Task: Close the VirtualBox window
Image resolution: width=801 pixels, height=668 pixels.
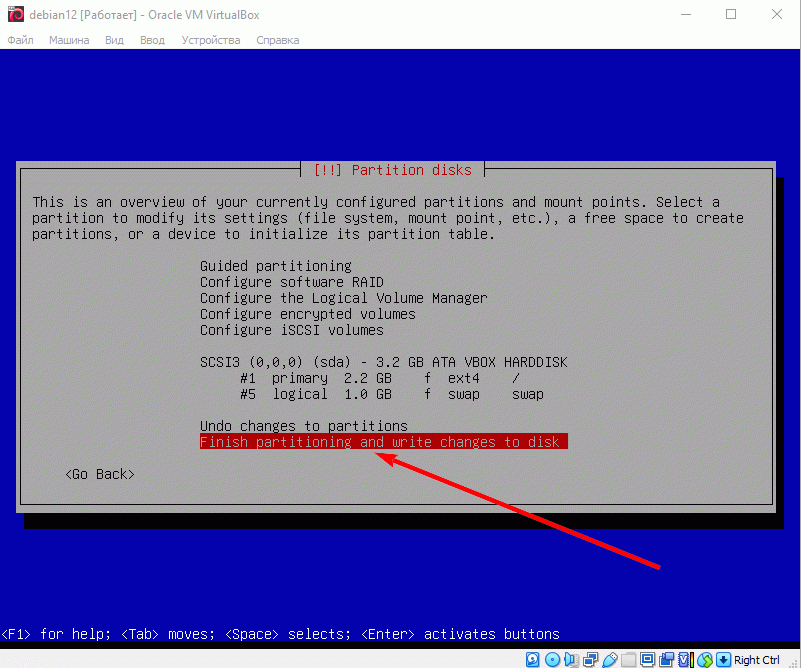Action: (x=776, y=14)
